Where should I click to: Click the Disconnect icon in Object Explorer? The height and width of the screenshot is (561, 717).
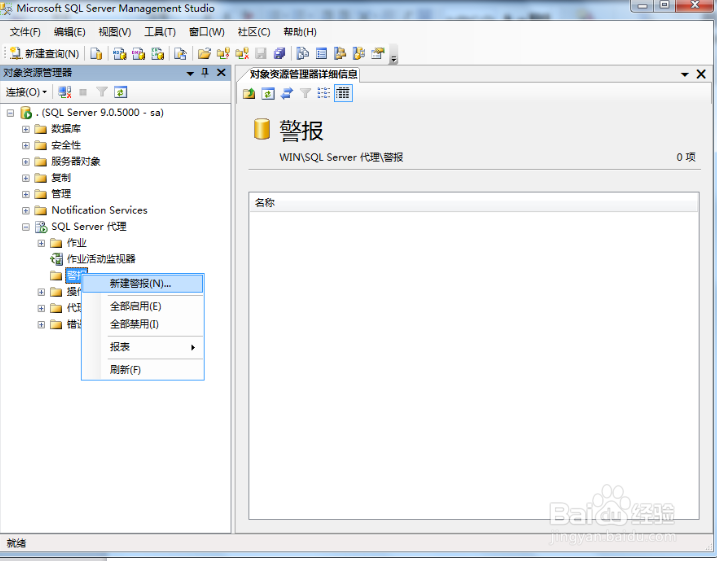64,92
